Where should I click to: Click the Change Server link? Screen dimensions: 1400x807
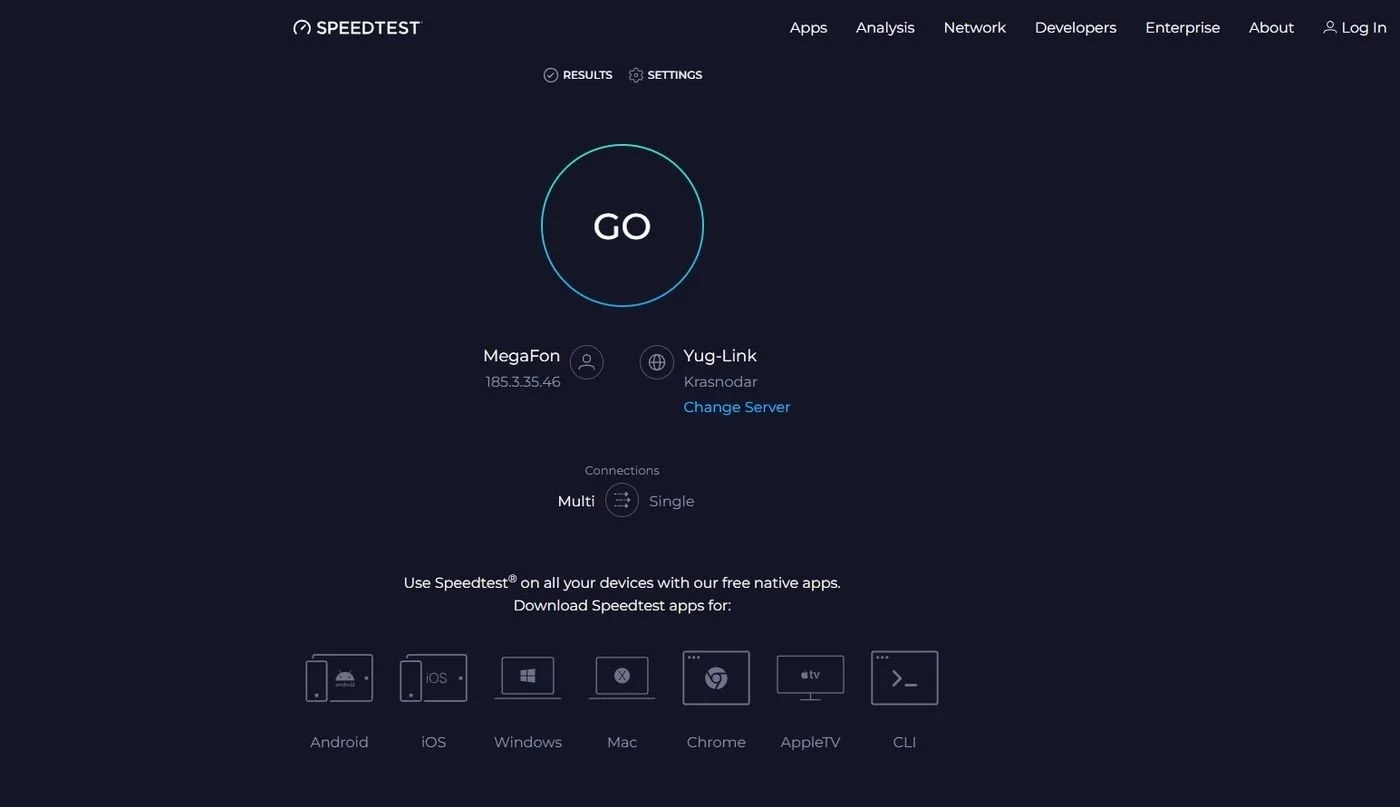737,407
